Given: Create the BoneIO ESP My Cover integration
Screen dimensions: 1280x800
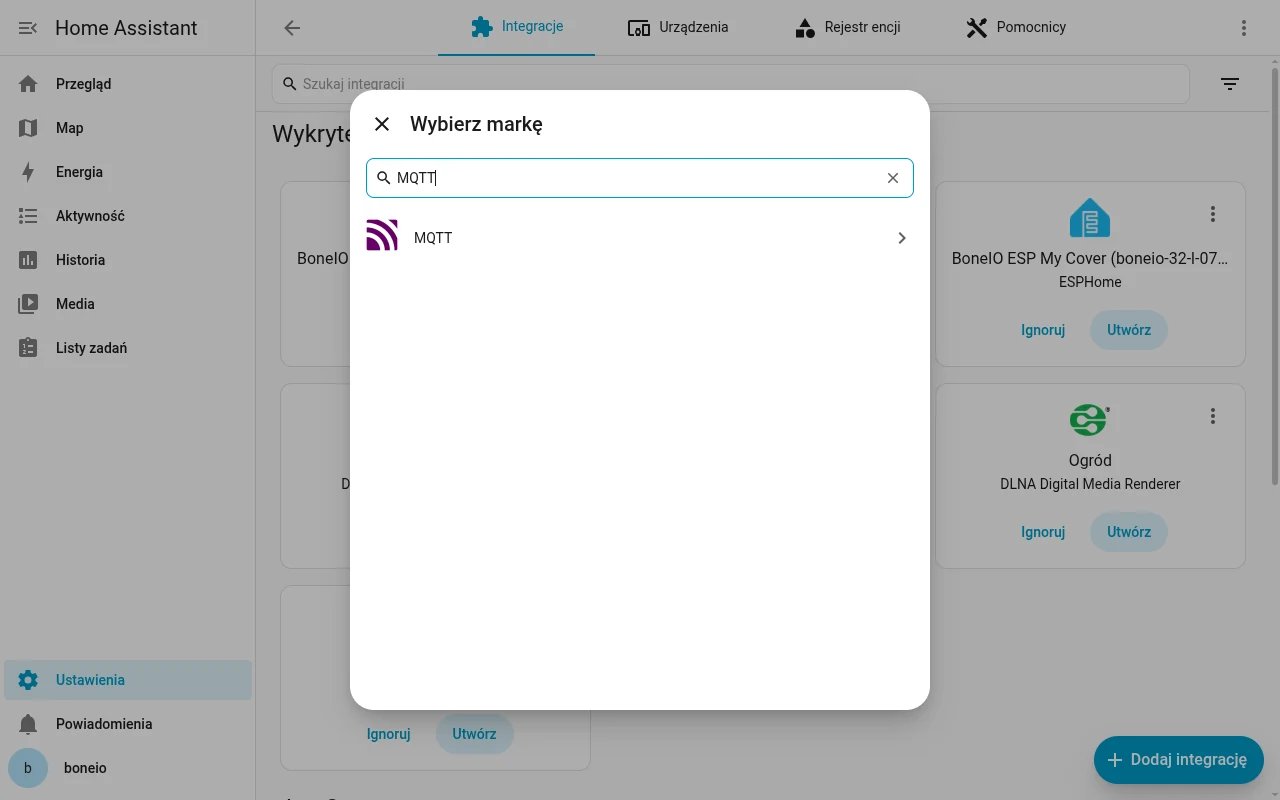Looking at the screenshot, I should tap(1129, 330).
